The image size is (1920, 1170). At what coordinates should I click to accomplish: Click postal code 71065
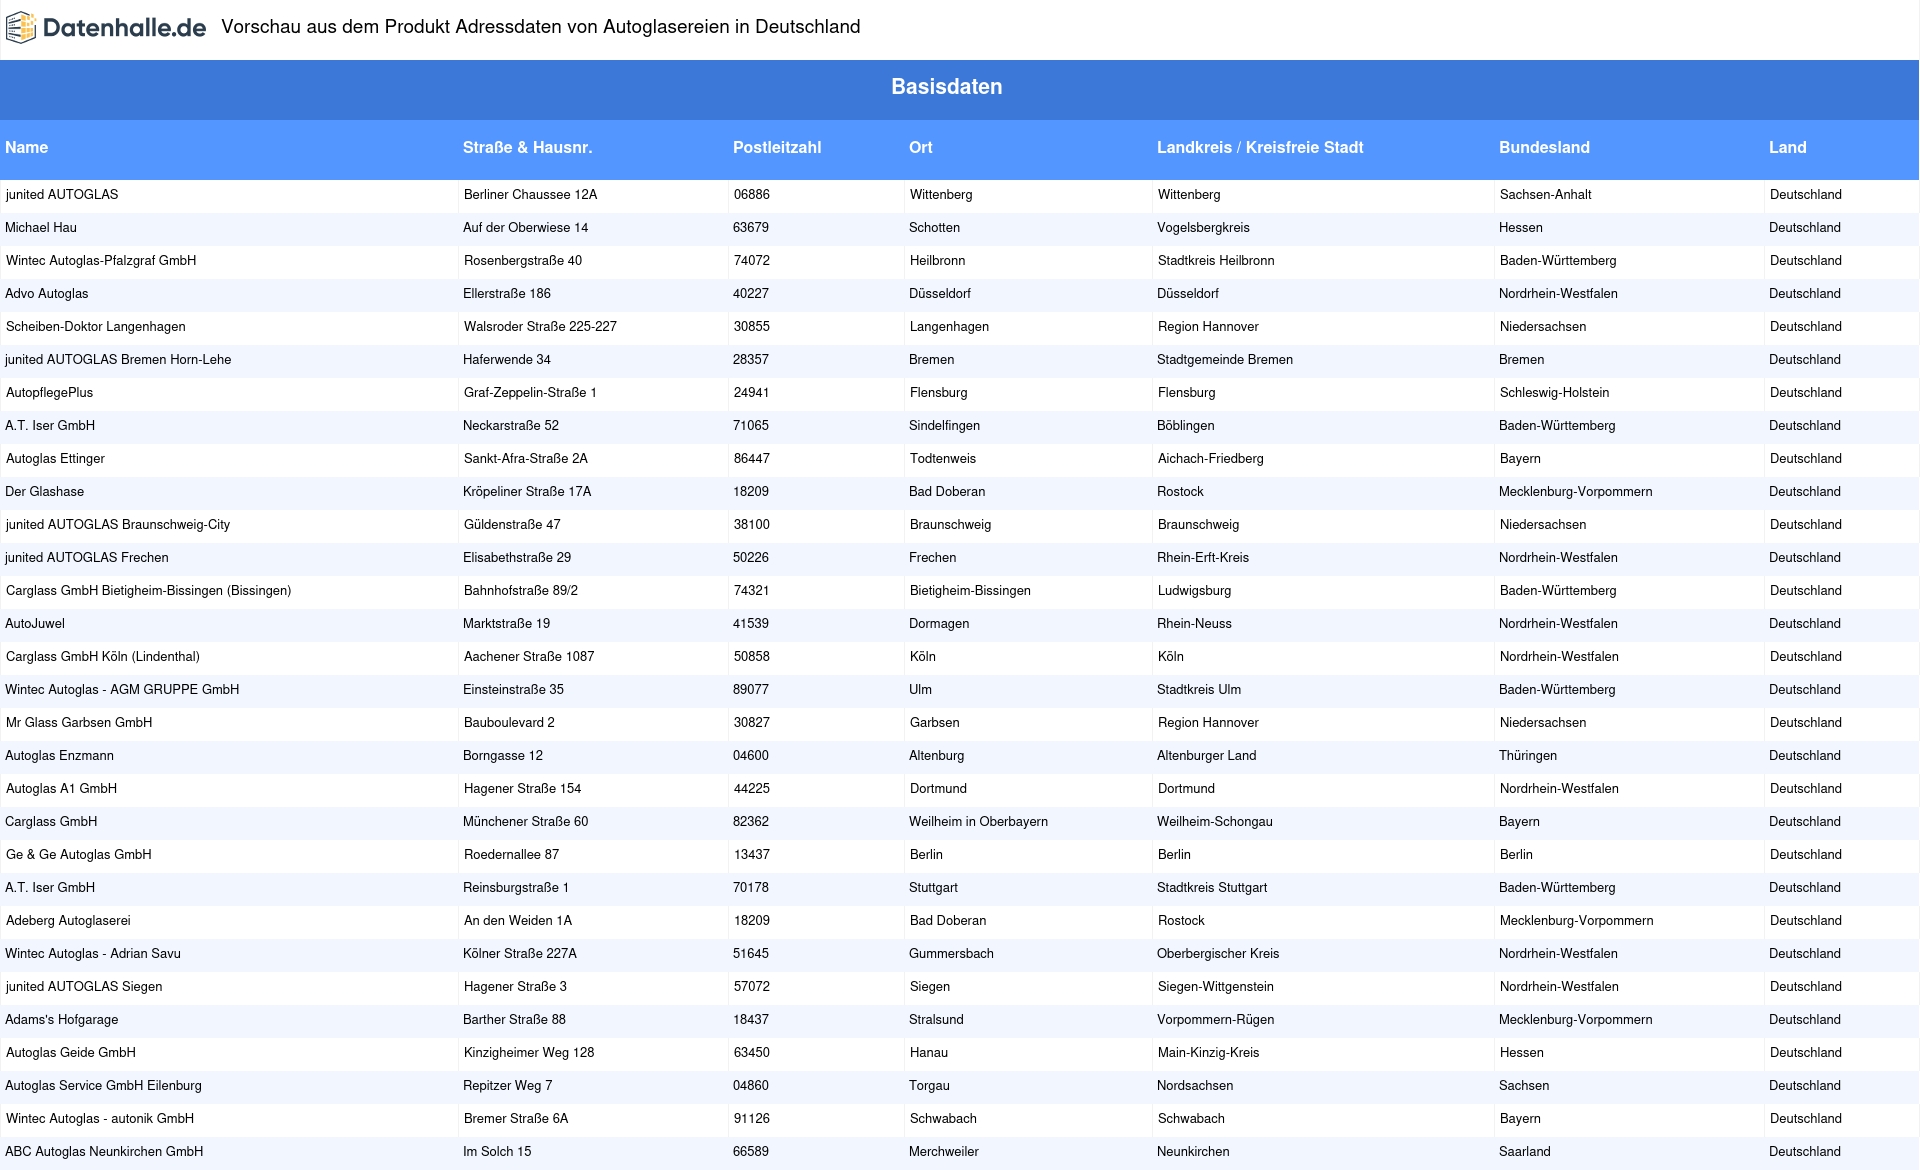click(751, 426)
